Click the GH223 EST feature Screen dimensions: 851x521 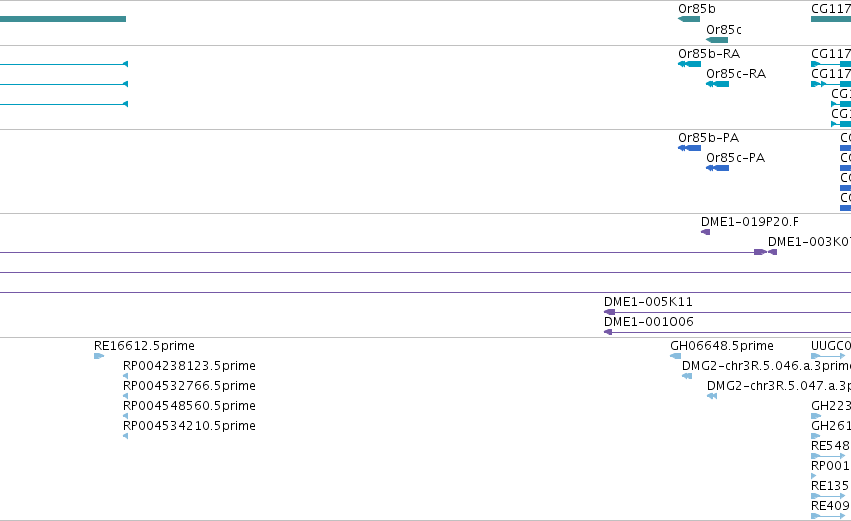[816, 416]
